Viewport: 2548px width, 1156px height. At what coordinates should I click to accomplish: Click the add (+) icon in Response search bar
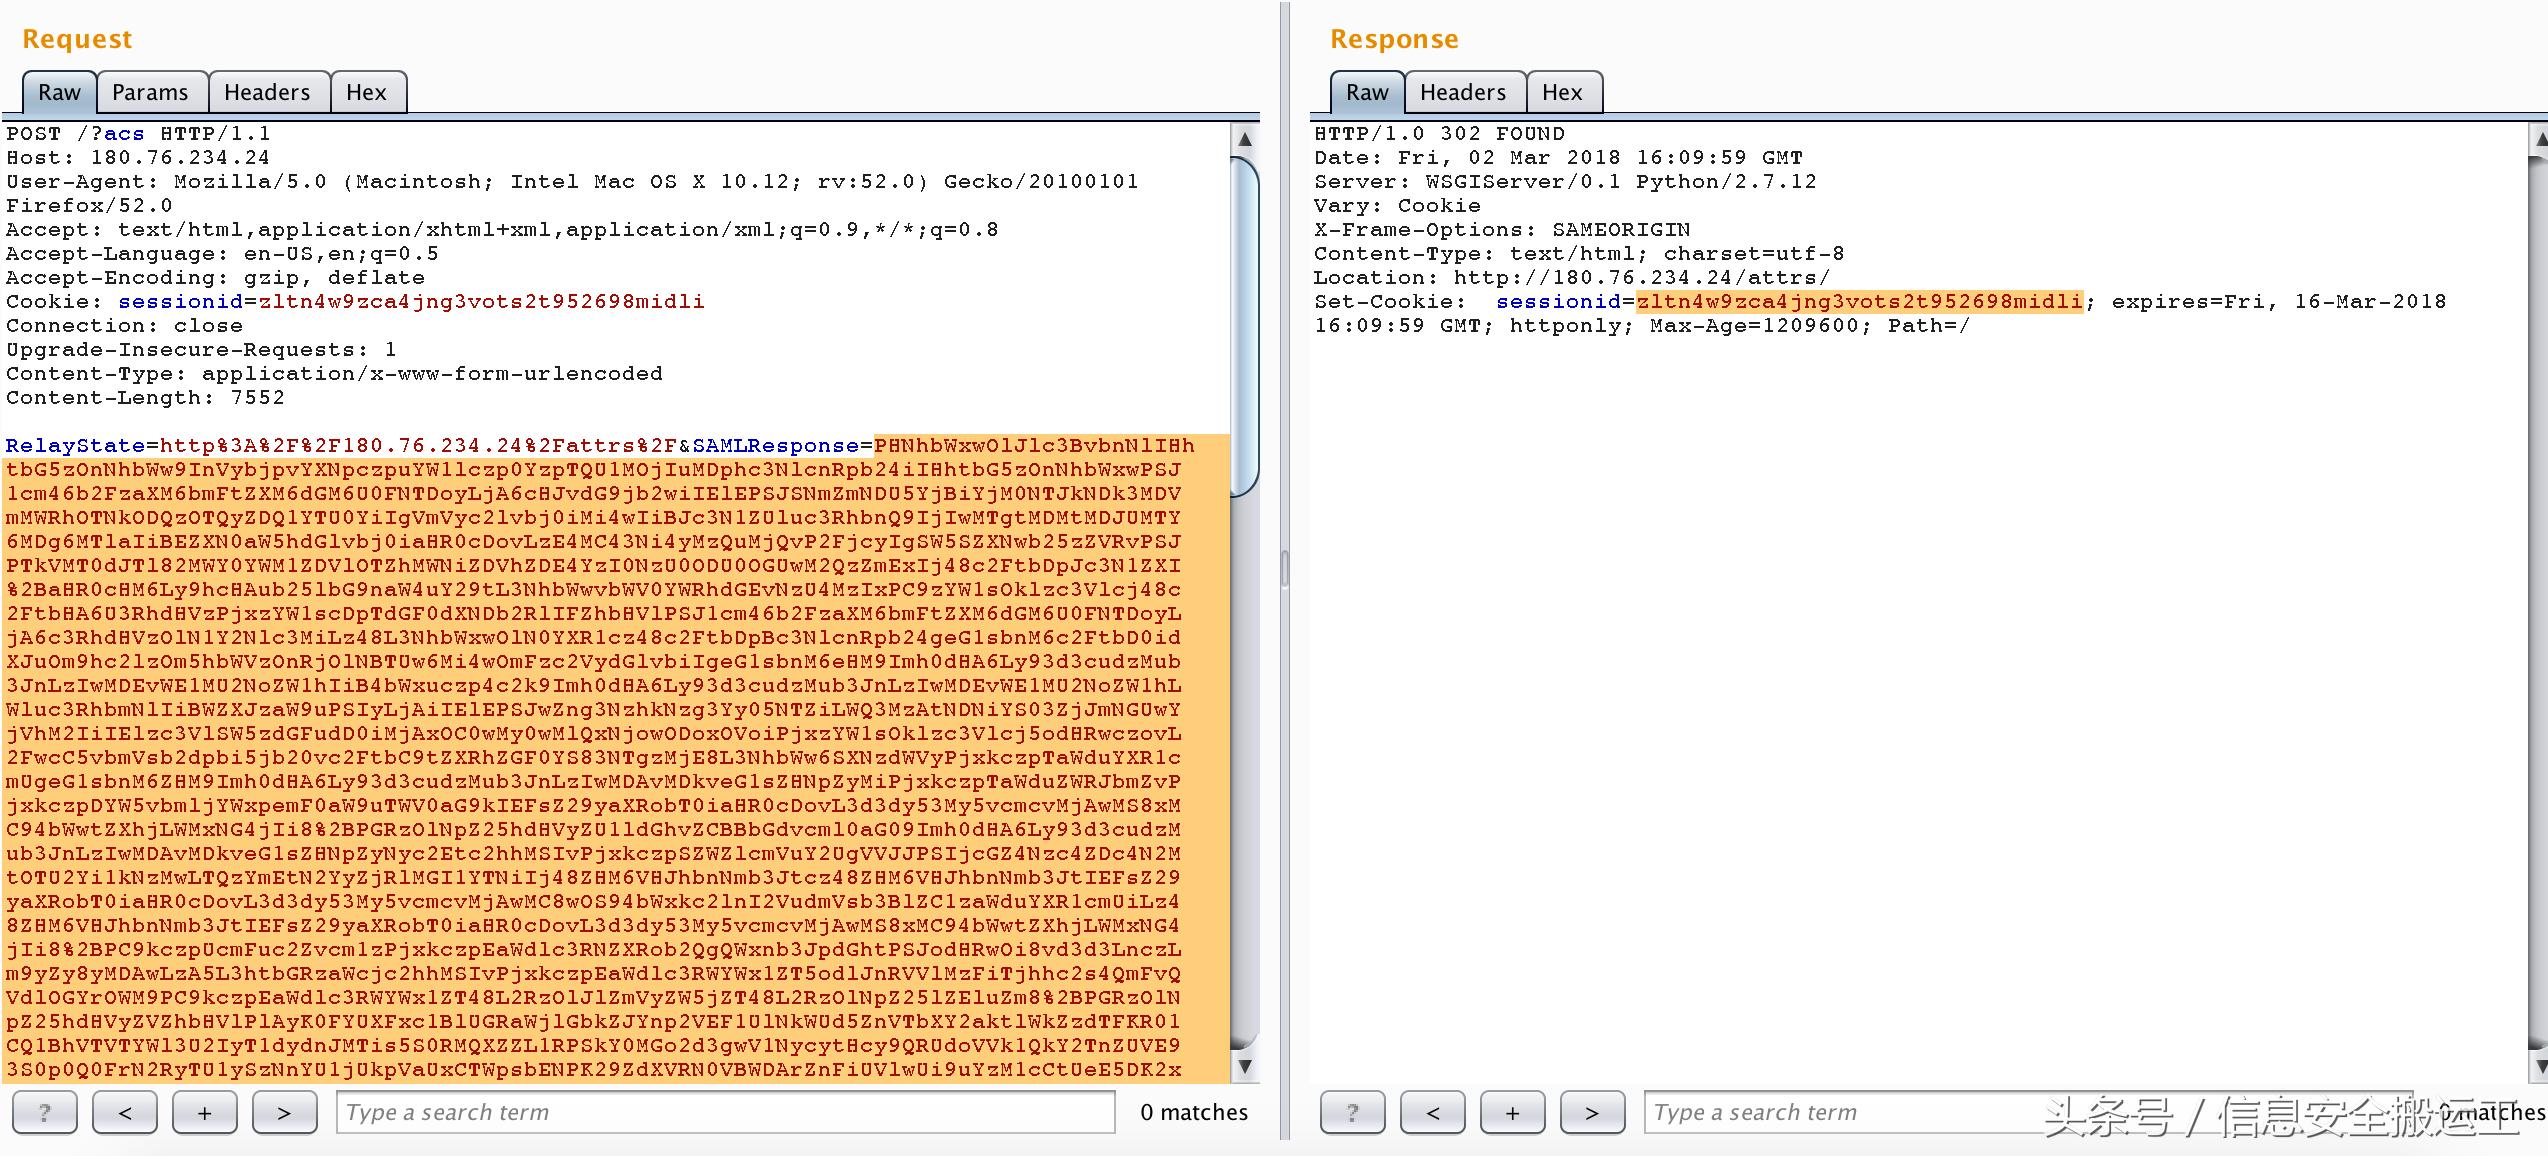[x=1512, y=1111]
